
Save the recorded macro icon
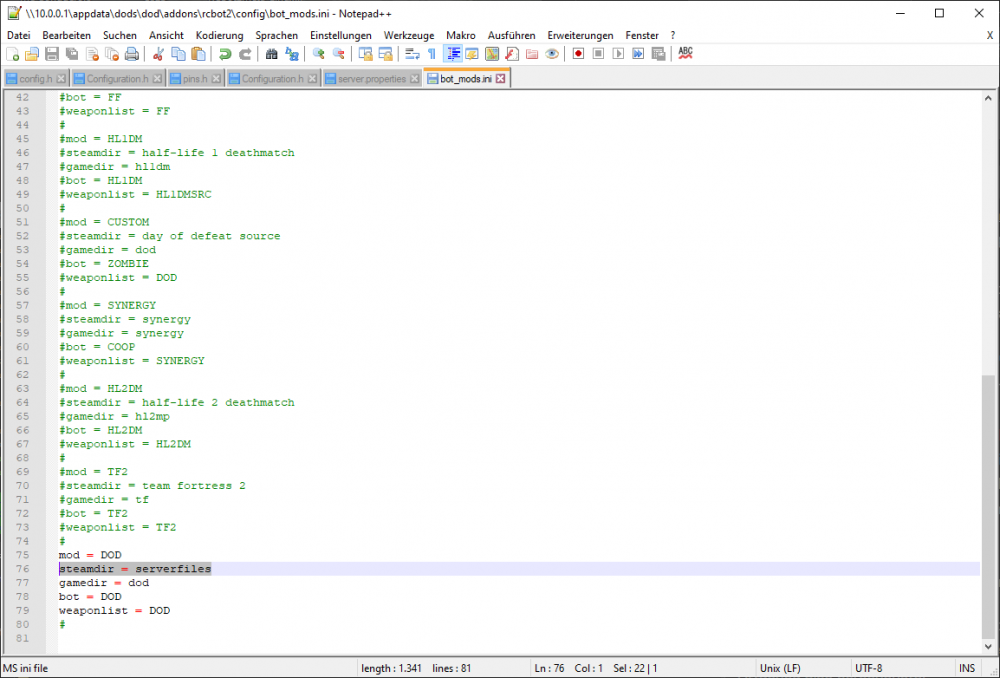[658, 54]
